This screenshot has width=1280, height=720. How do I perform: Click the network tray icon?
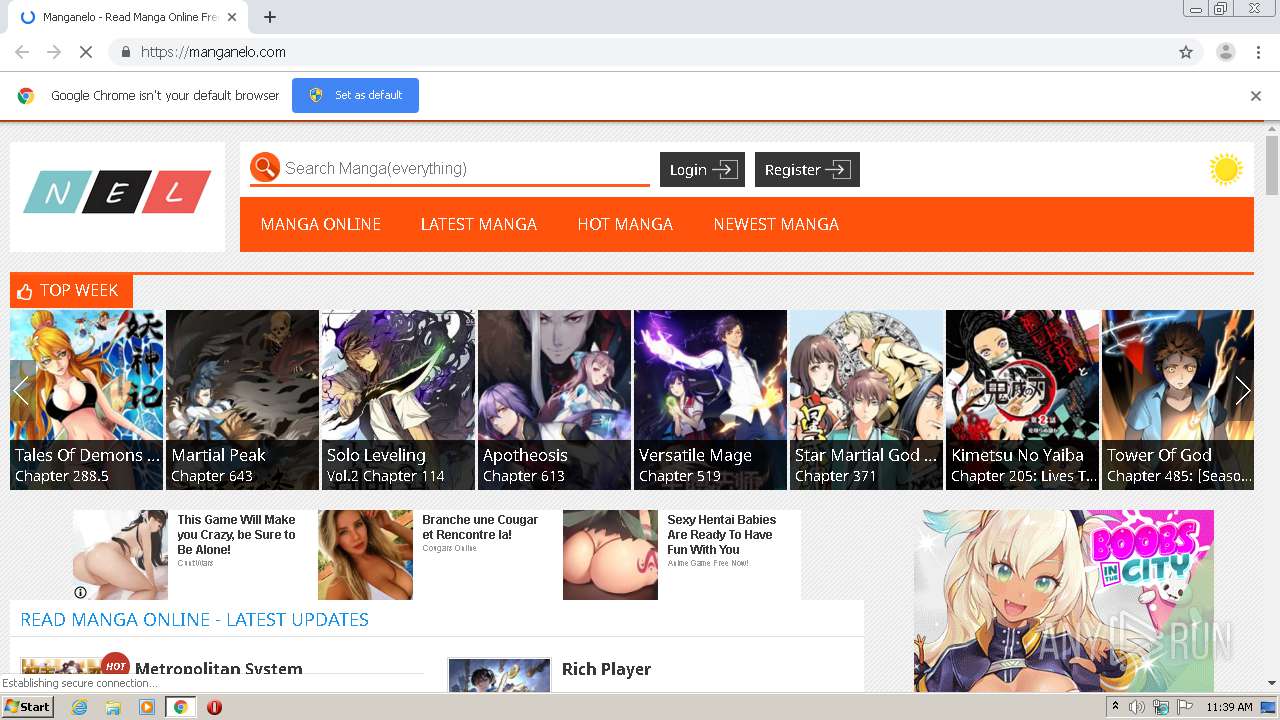pyautogui.click(x=1161, y=707)
